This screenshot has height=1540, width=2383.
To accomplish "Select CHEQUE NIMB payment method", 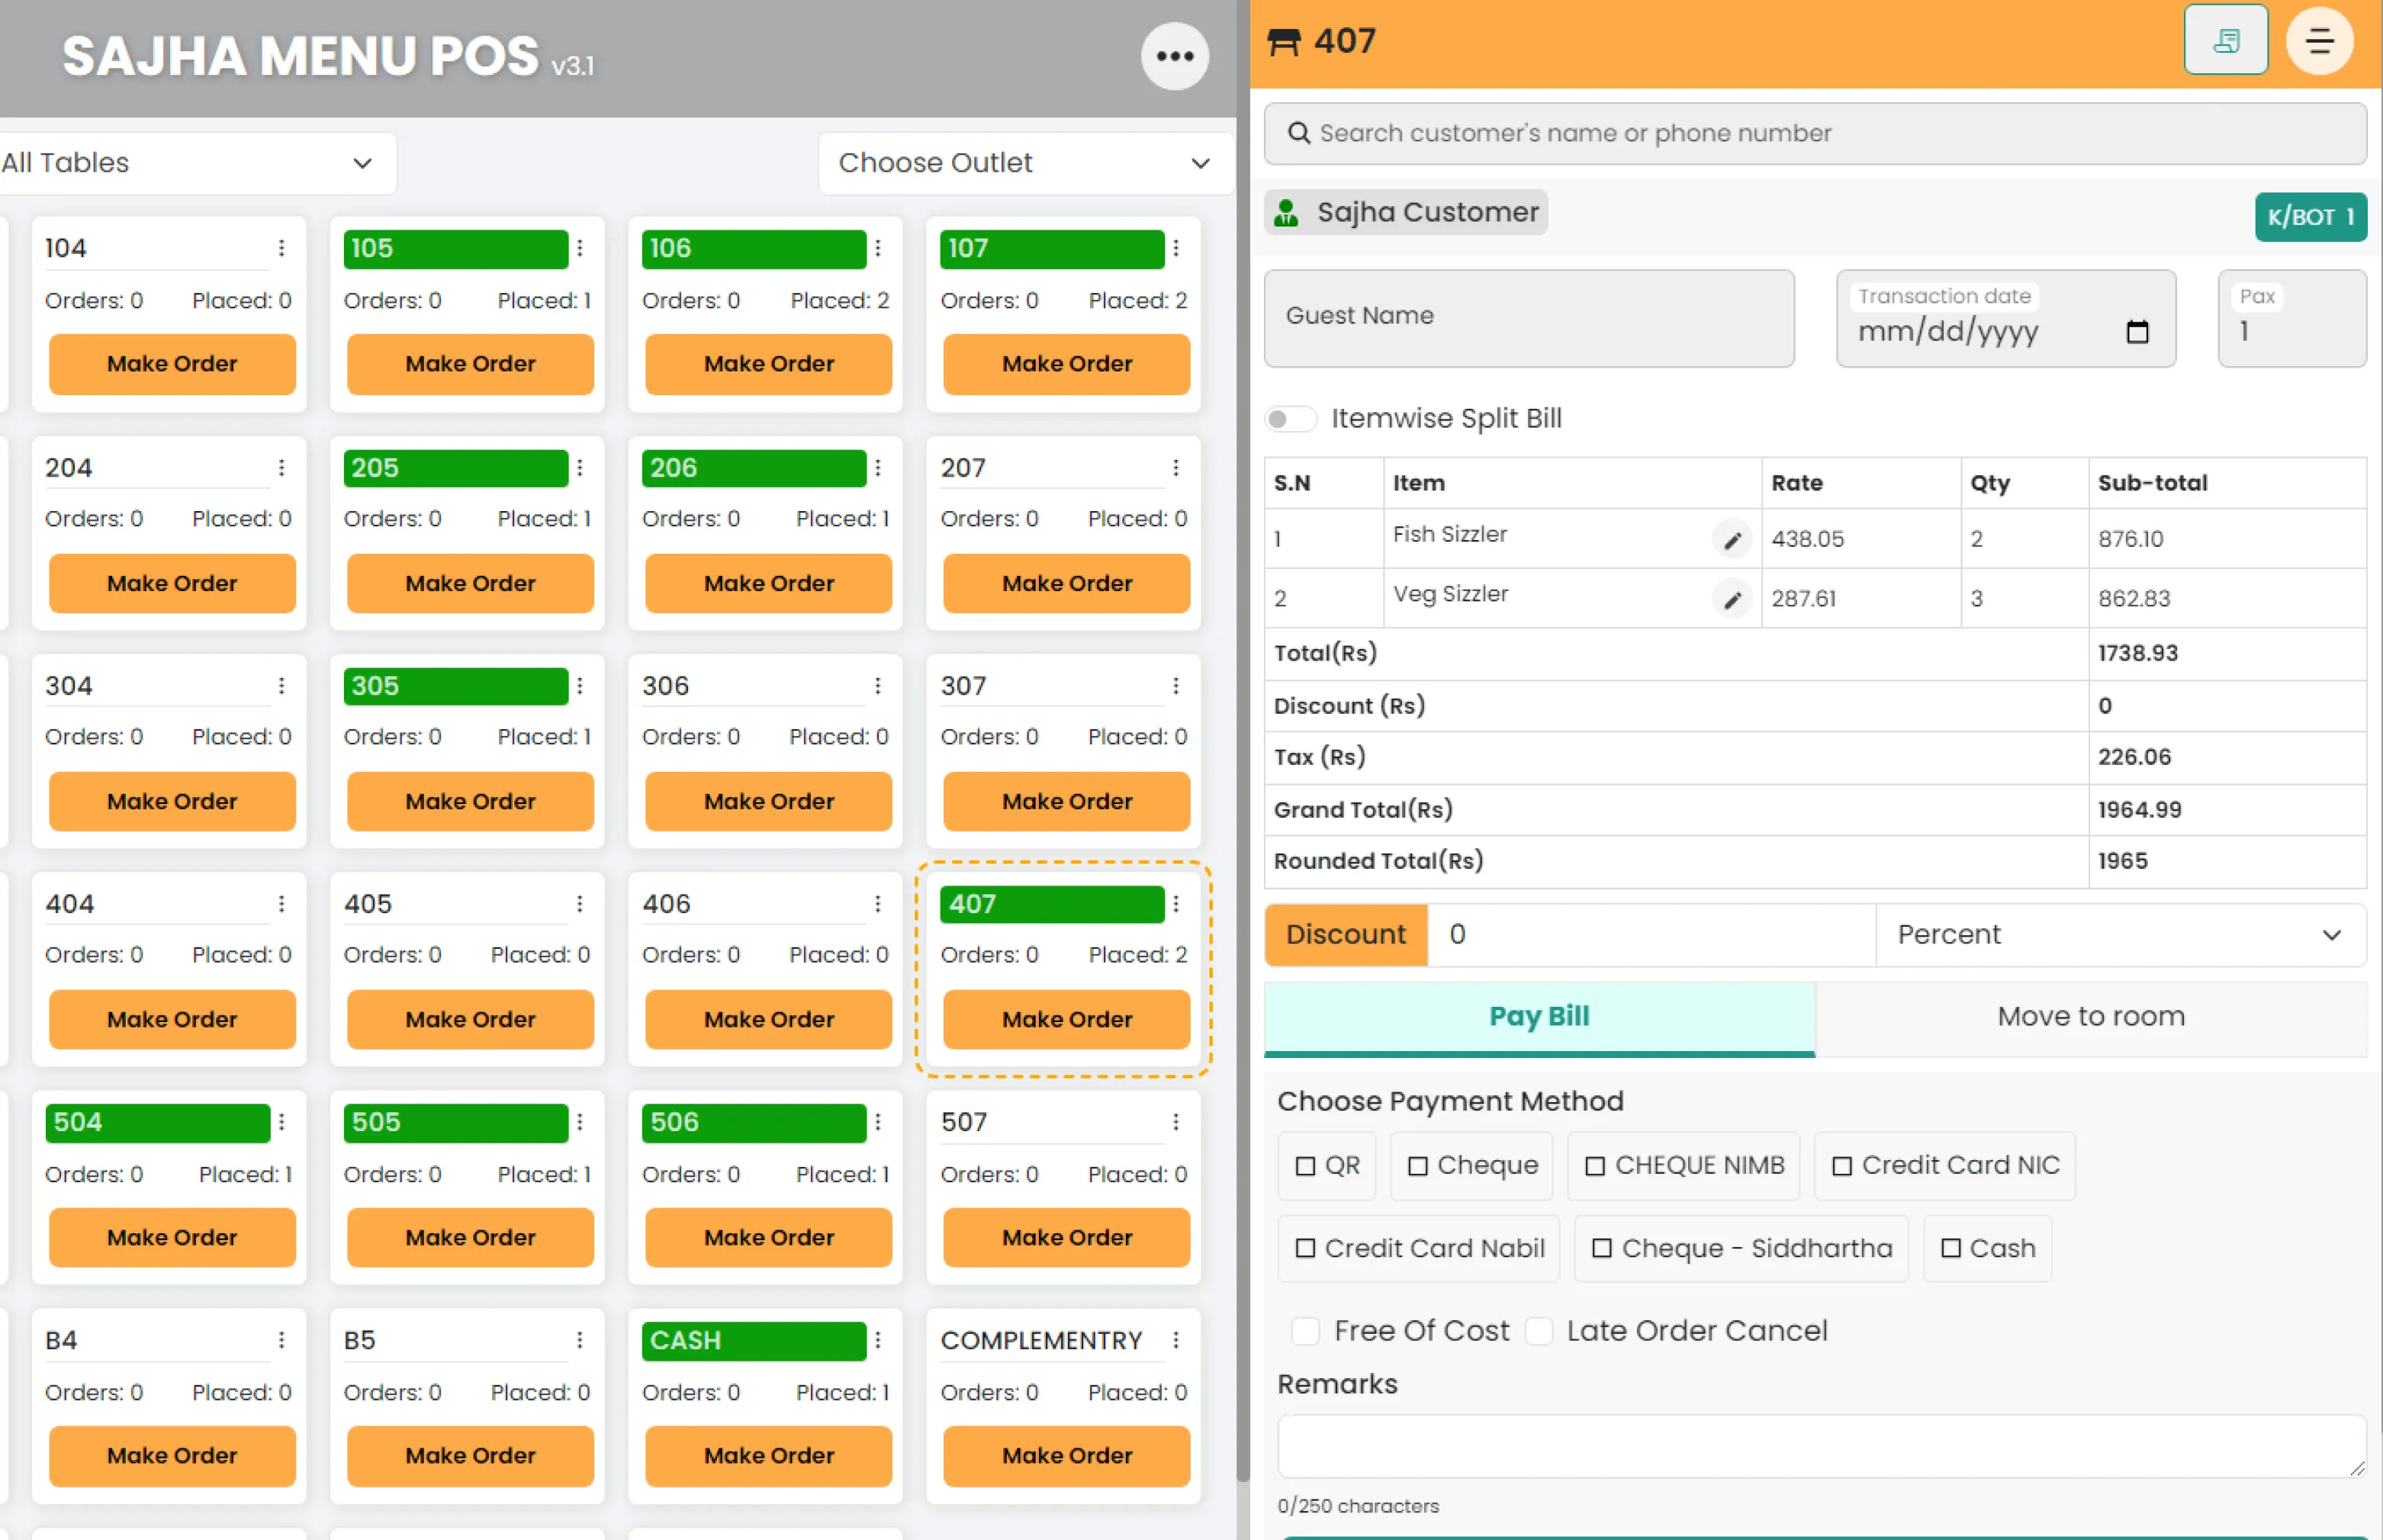I will 1683,1166.
